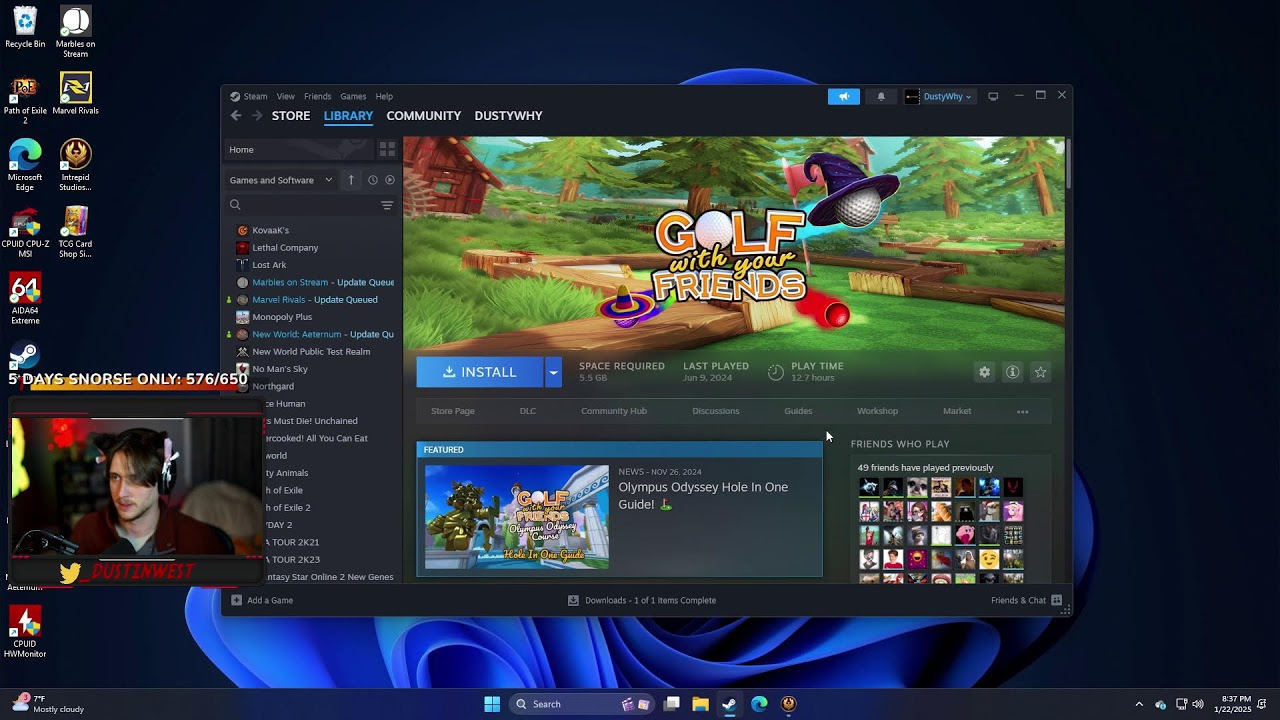Open the Friends menu
Screen dimensions: 1280x720
click(x=317, y=96)
